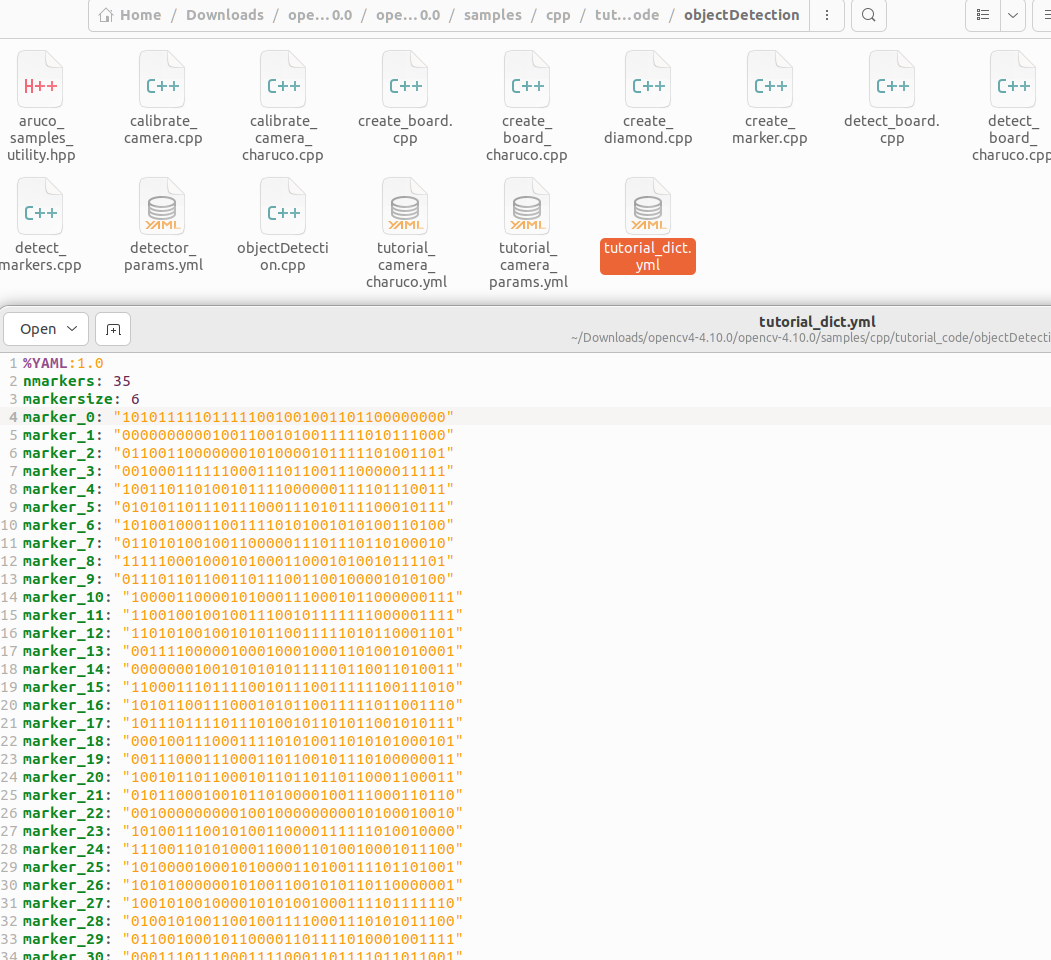Open the aruco_samples_utility.hpp file icon
Screen dimensions: 1051x960
[40, 79]
